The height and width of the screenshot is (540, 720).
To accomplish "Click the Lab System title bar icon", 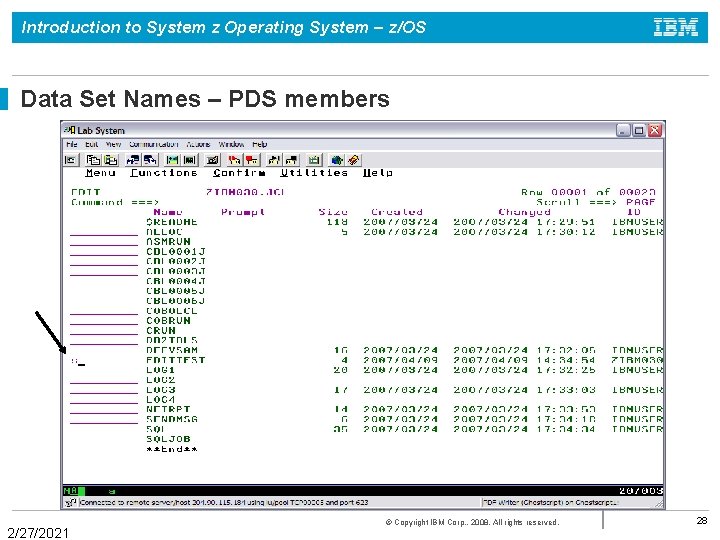I will (69, 130).
